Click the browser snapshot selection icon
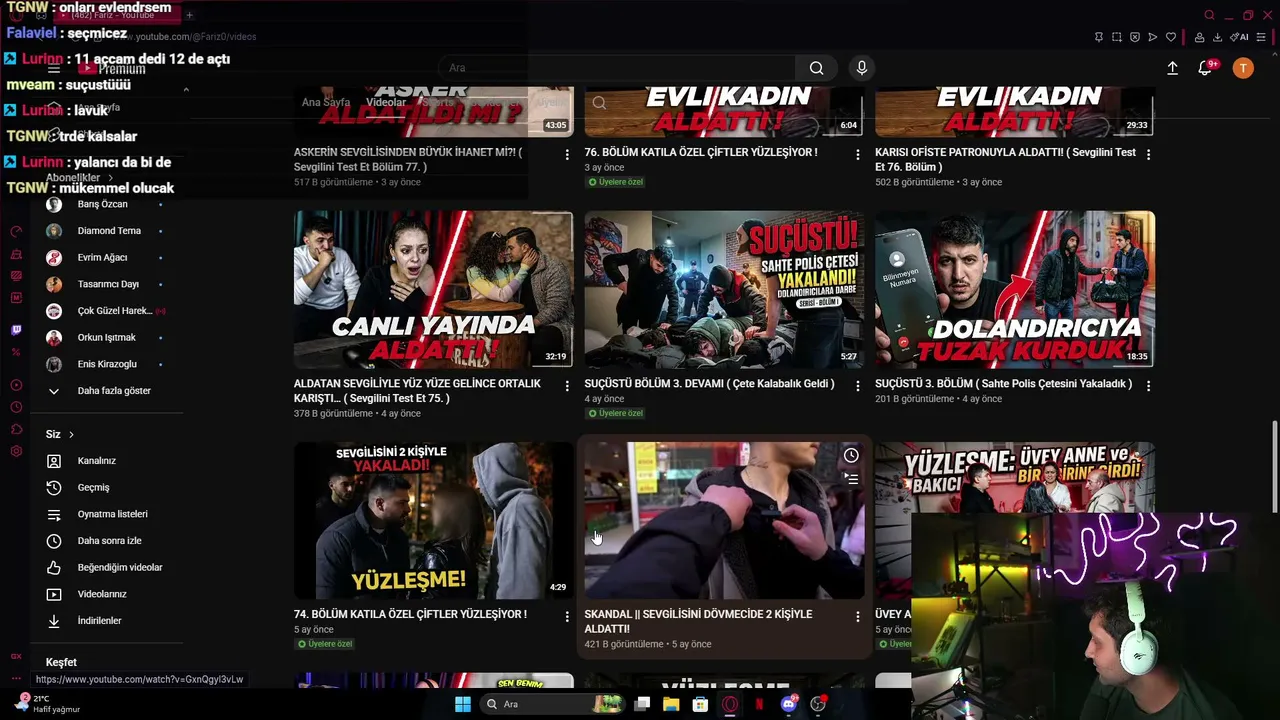 pos(1117,37)
